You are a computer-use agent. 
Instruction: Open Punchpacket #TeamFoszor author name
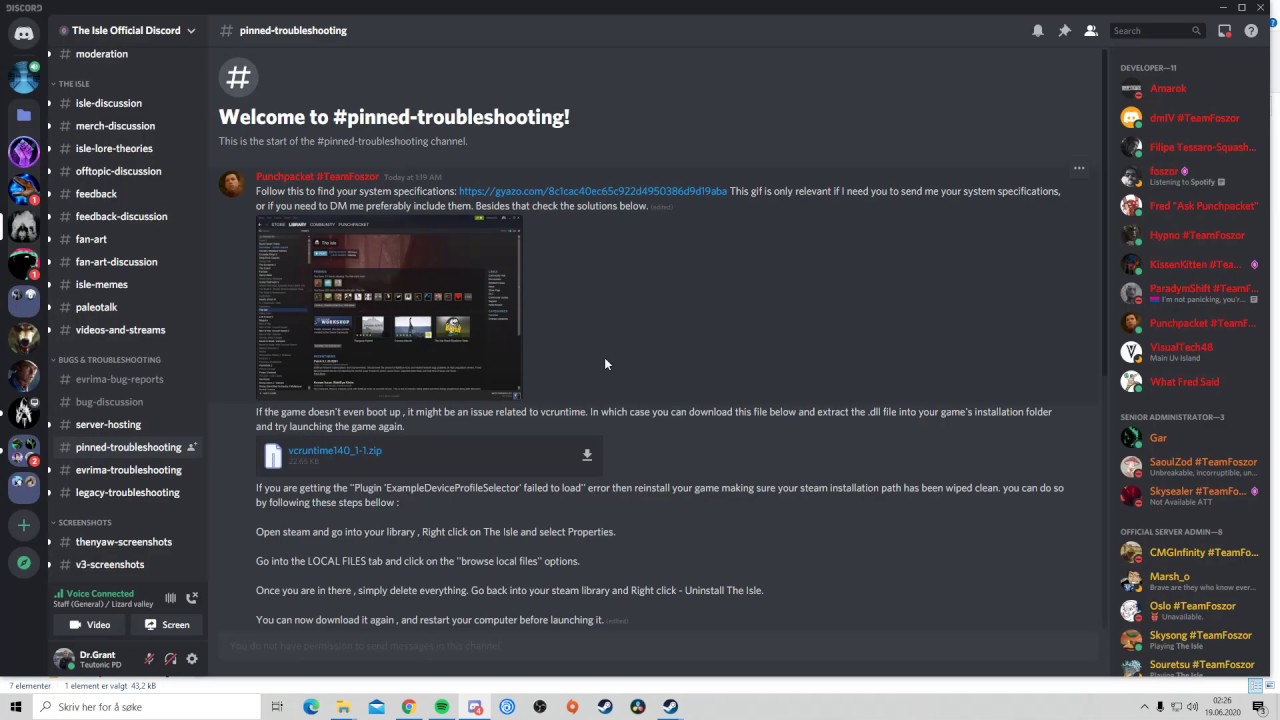[x=317, y=177]
